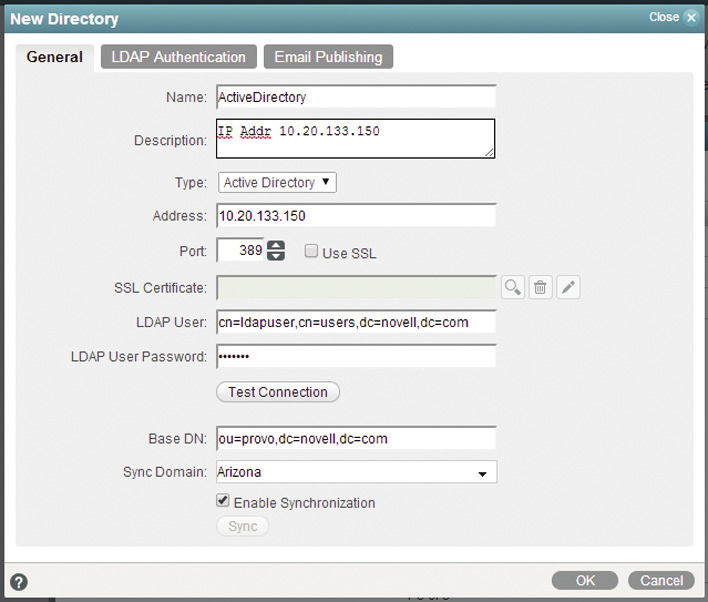Edit SSL certificate using pencil icon

[568, 287]
